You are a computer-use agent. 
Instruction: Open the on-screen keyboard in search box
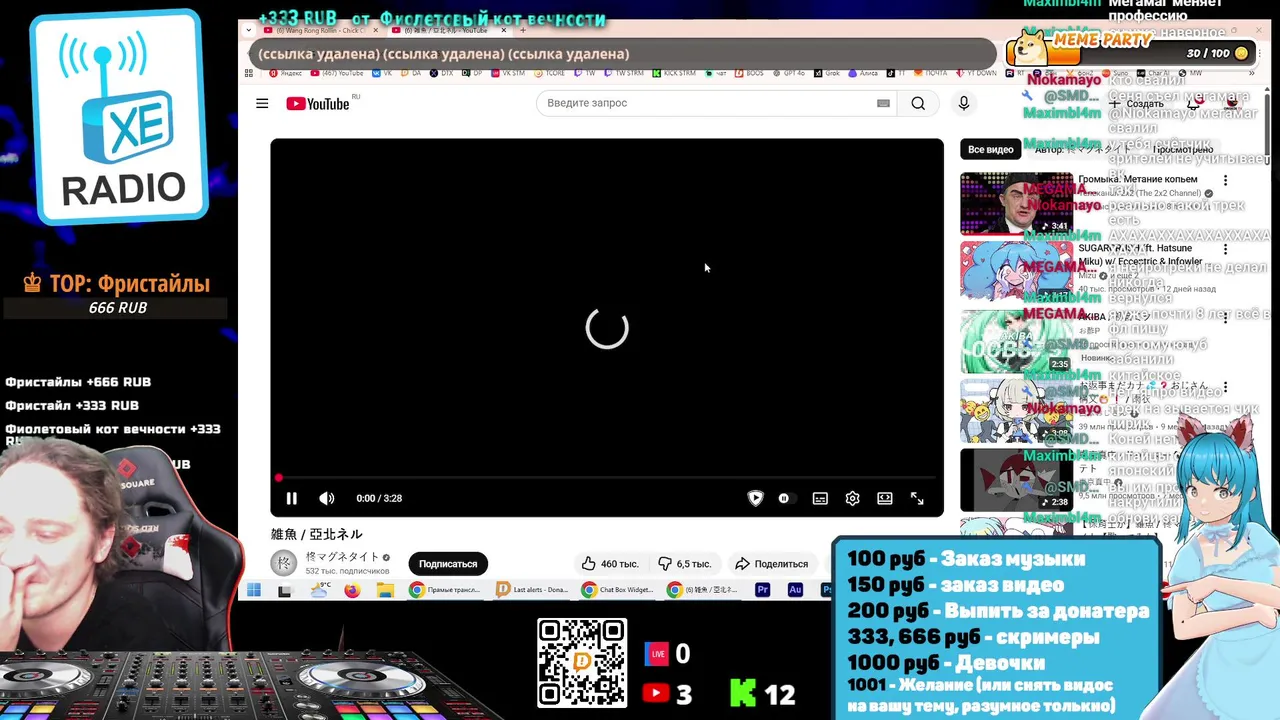883,103
